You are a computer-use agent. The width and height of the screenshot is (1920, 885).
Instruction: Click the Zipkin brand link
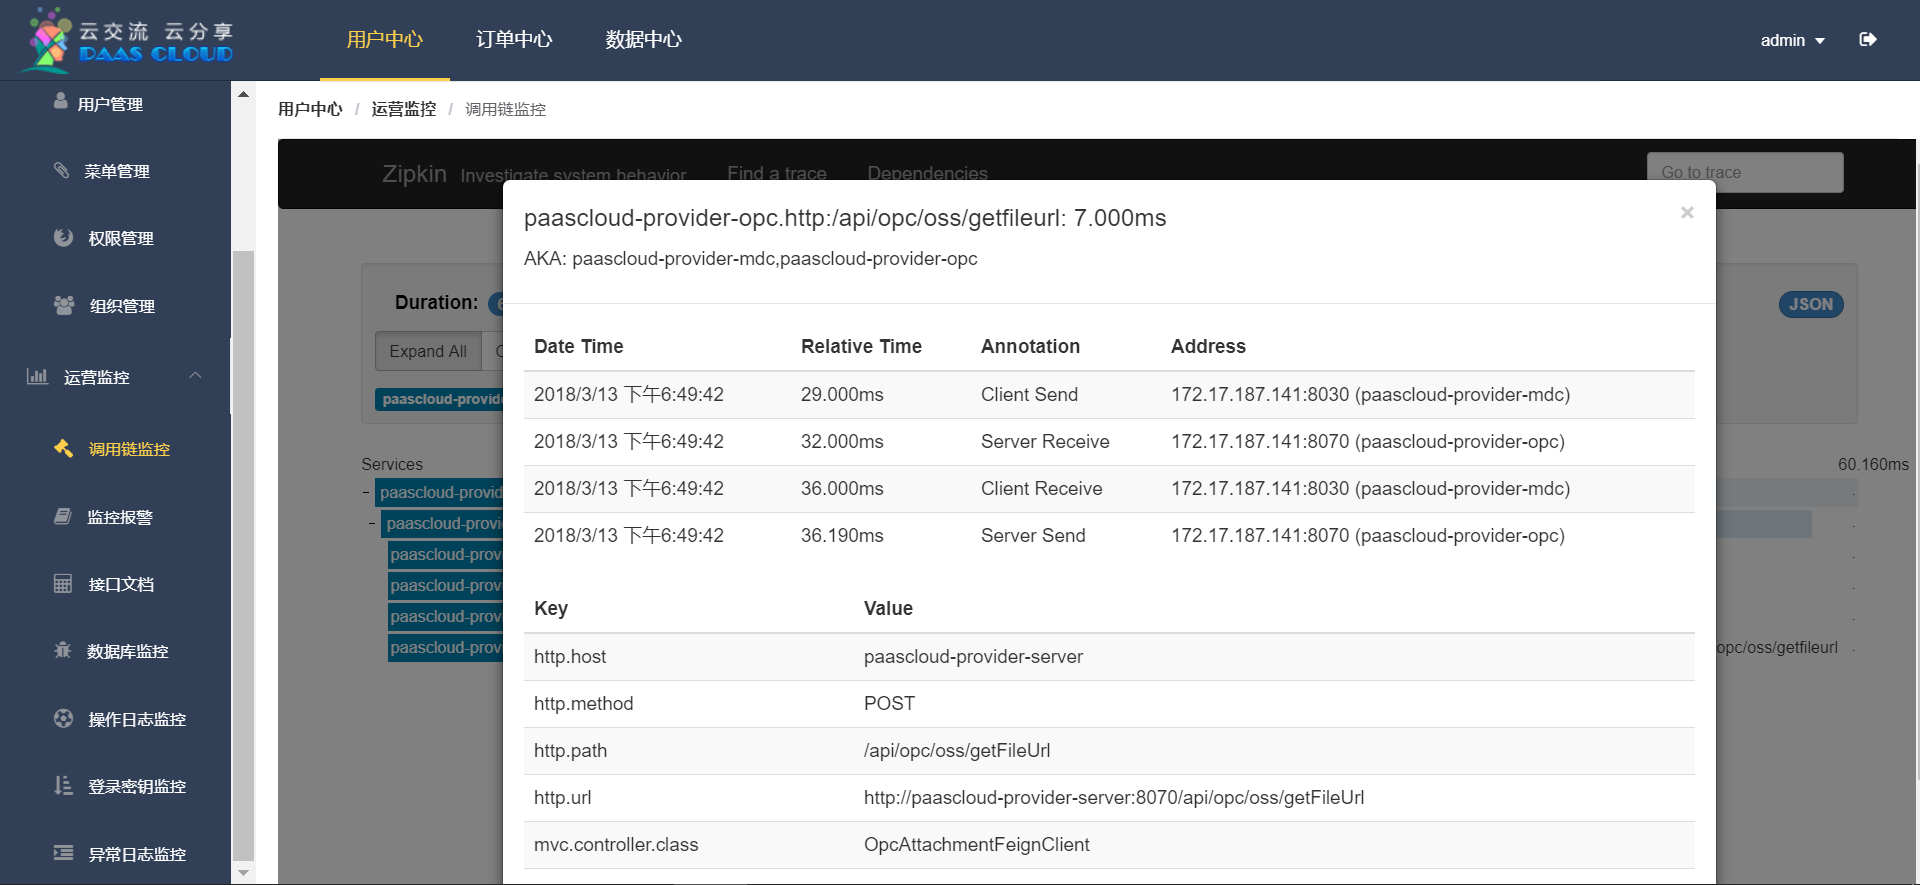click(x=414, y=174)
